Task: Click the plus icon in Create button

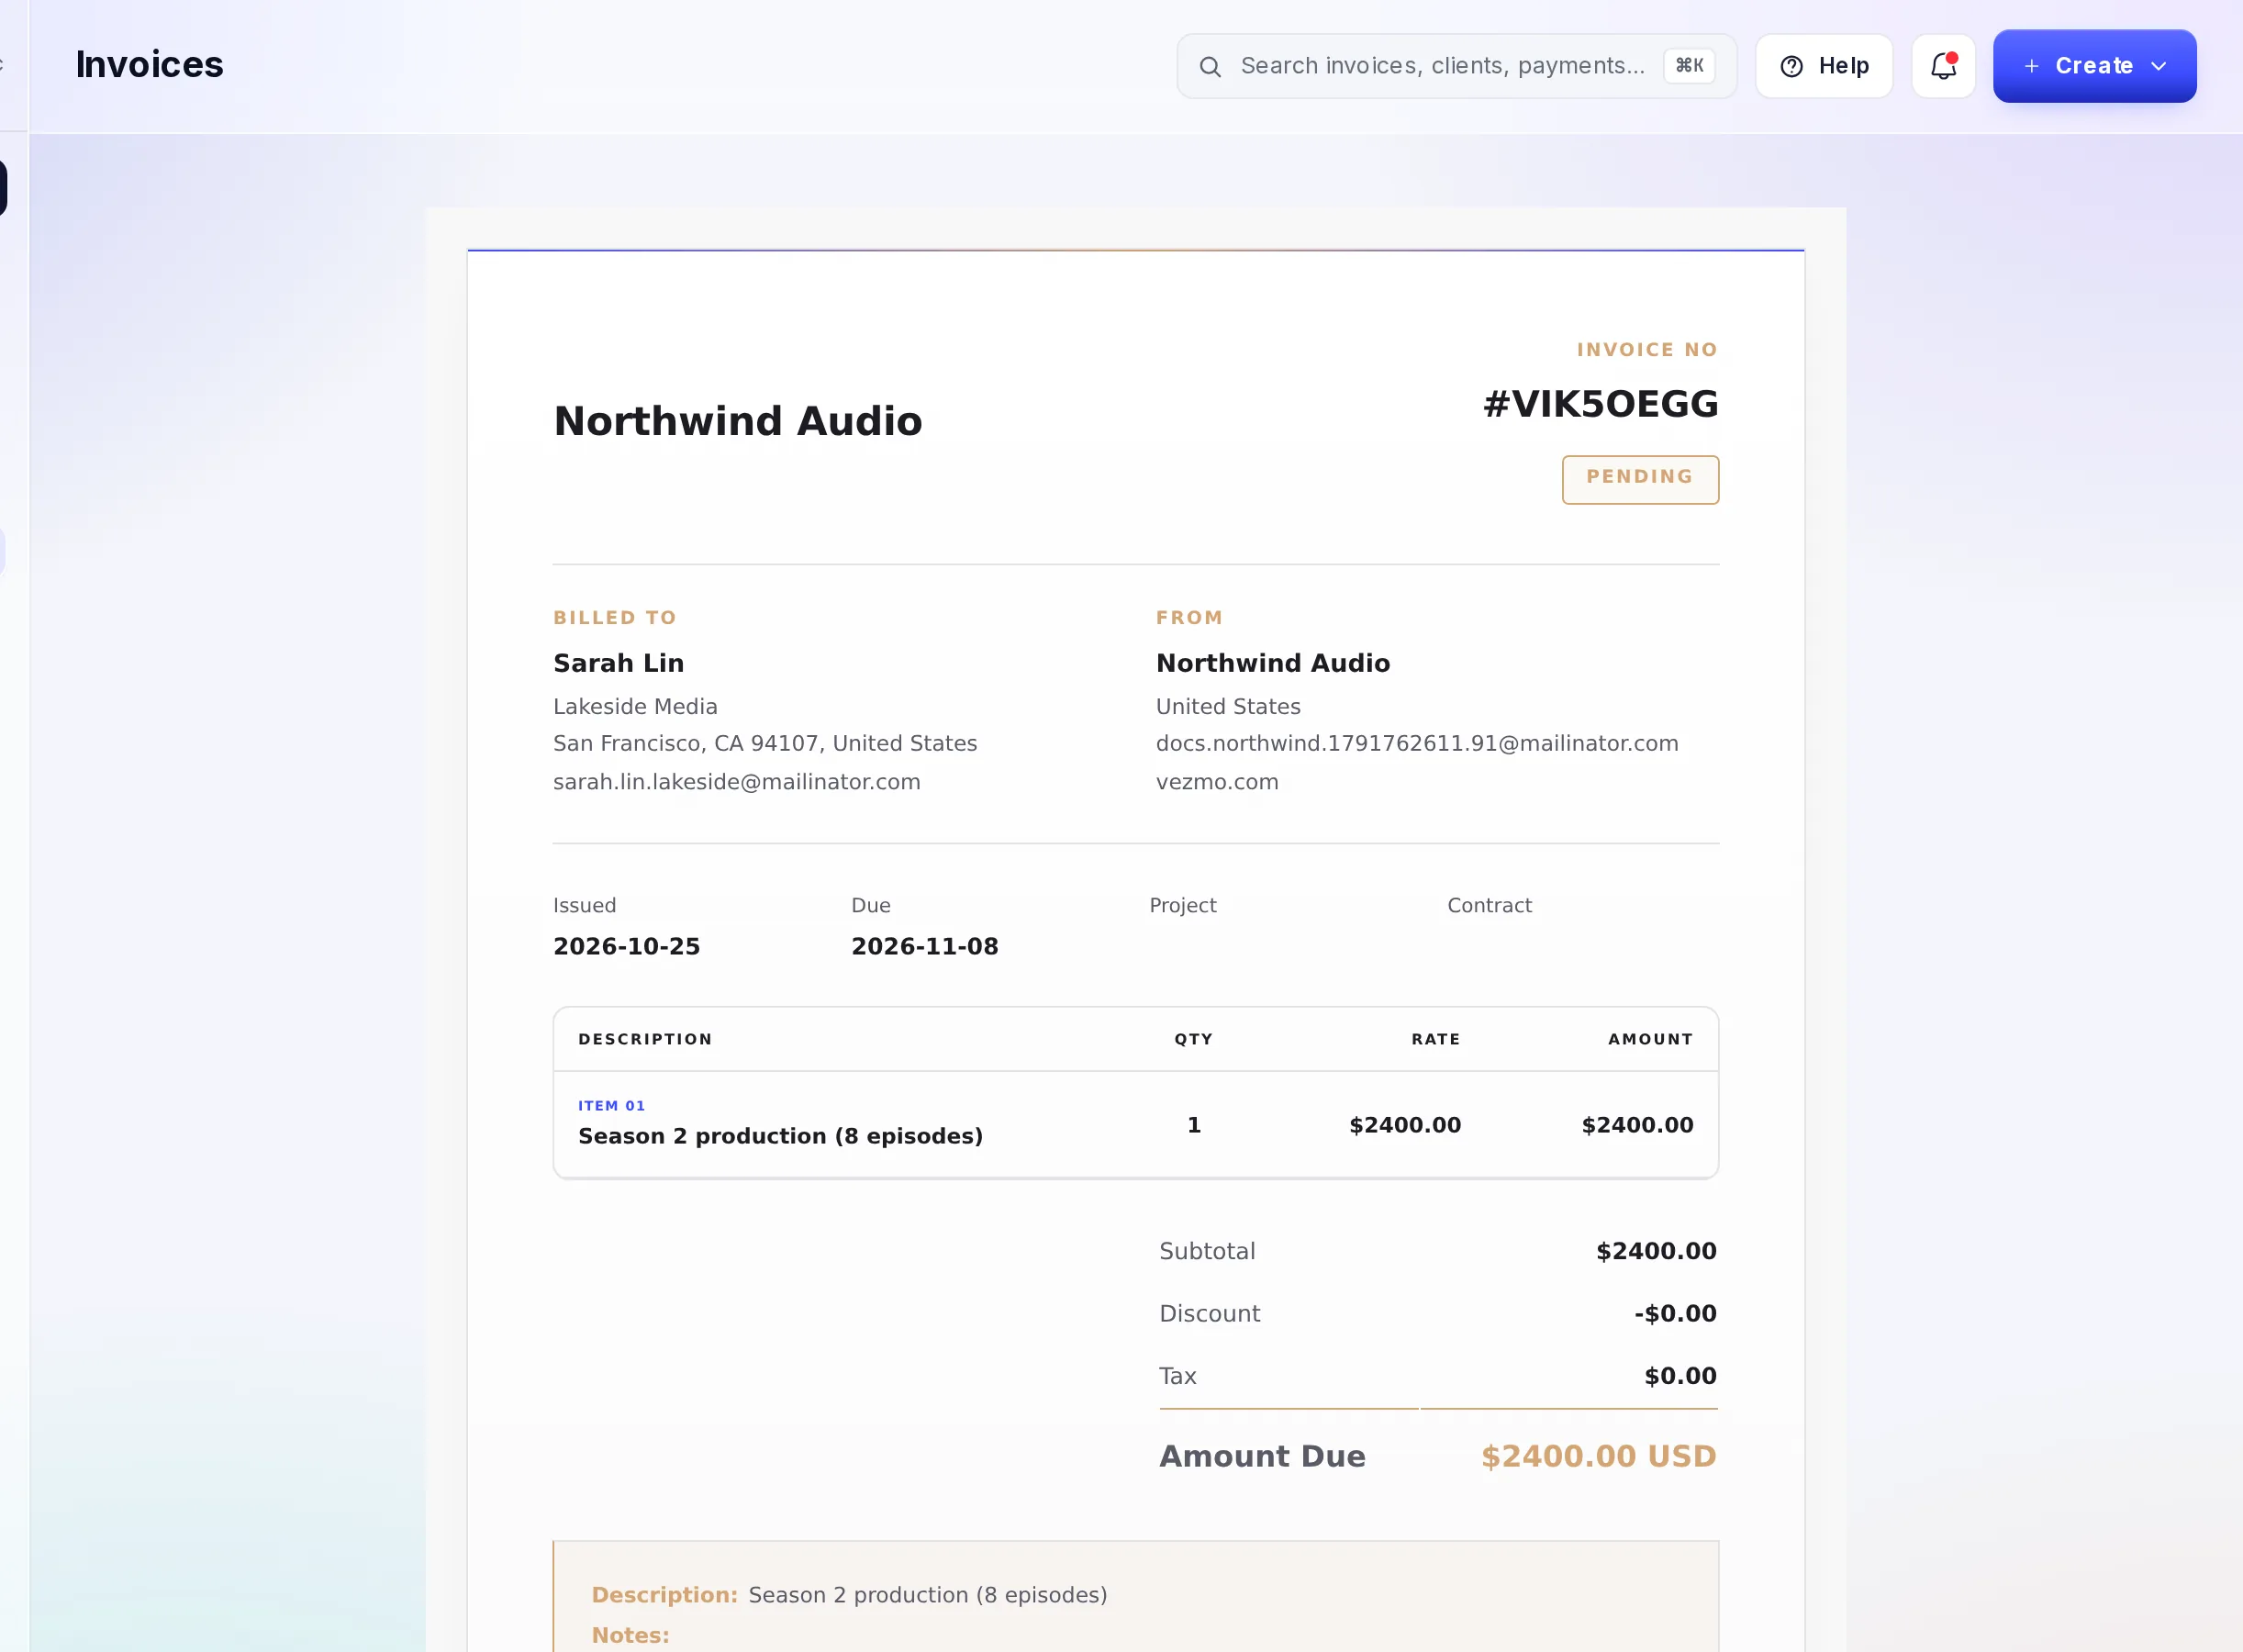Action: click(2031, 66)
